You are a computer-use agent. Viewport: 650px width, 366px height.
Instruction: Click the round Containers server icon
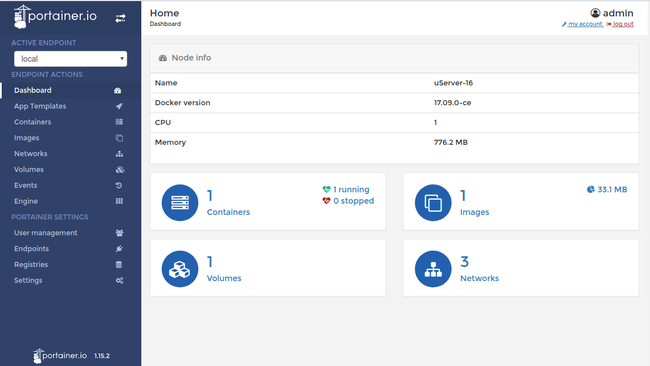tap(180, 203)
